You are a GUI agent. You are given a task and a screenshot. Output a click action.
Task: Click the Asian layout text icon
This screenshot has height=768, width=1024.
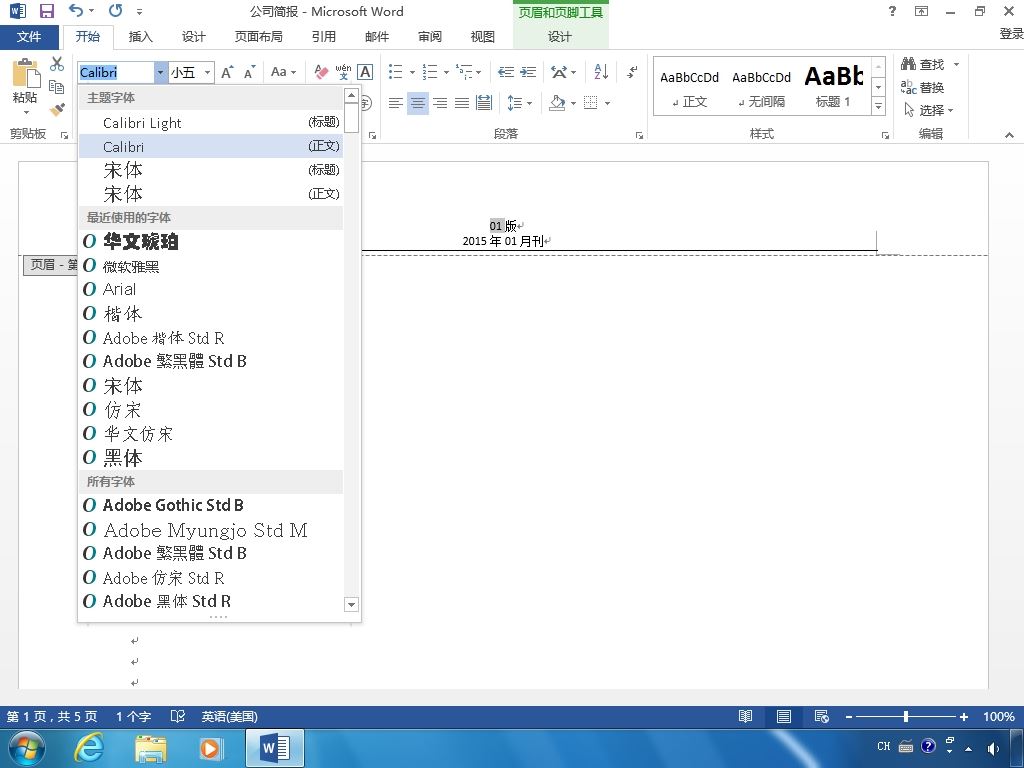pos(559,71)
